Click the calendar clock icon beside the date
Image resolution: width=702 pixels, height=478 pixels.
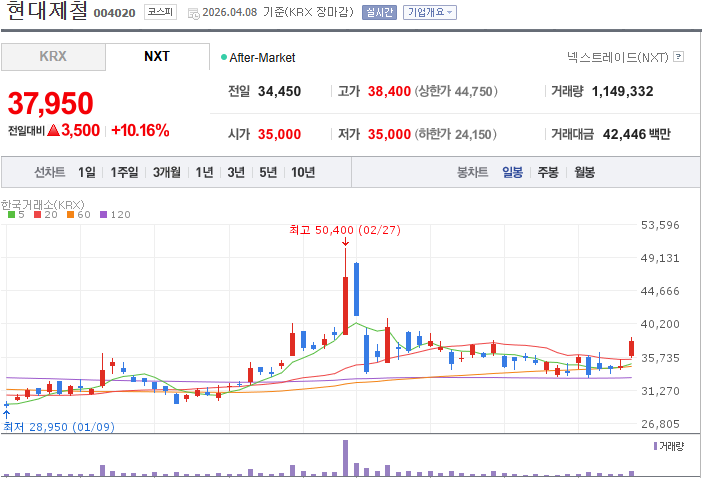(x=193, y=14)
